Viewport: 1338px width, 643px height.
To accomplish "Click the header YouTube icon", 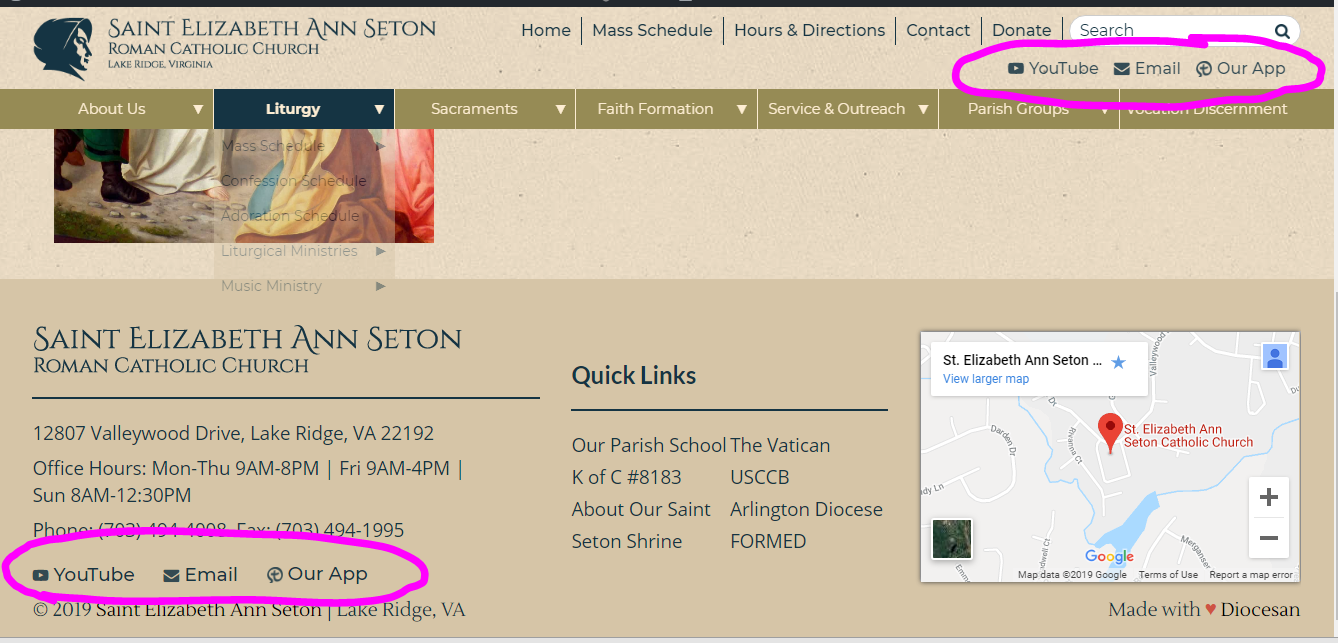I will point(1016,69).
